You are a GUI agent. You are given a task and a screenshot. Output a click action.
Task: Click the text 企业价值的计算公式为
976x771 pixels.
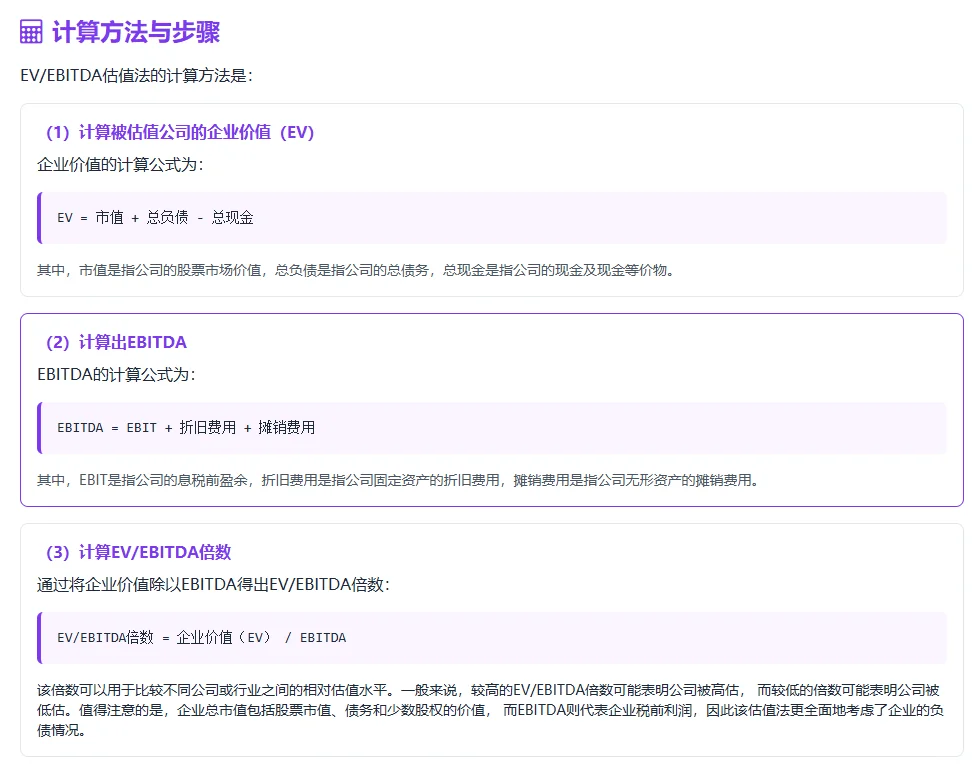click(120, 164)
